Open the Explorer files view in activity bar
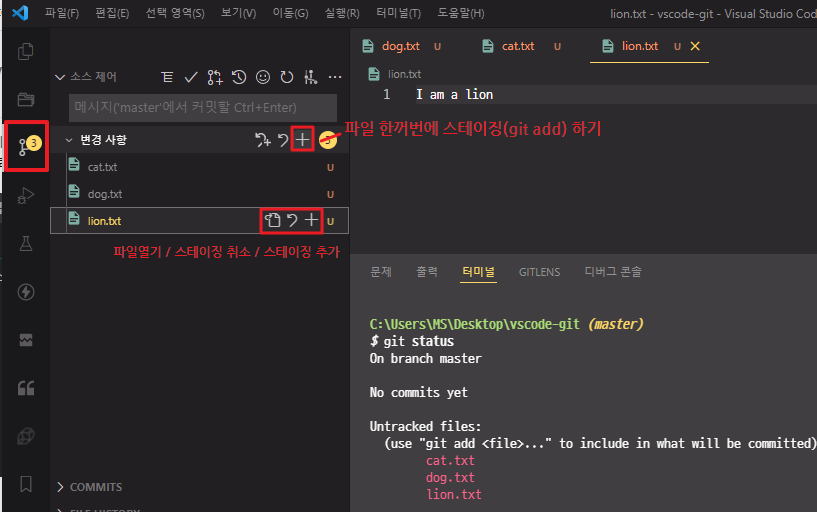This screenshot has height=512, width=817. pos(26,51)
